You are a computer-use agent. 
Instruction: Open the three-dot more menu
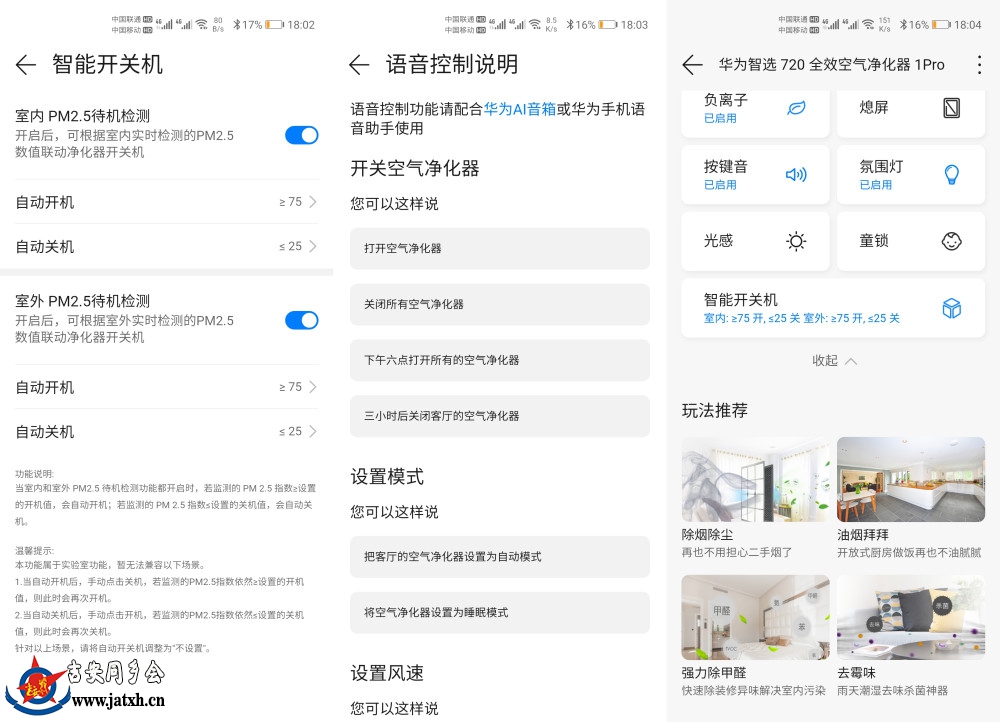click(x=979, y=64)
